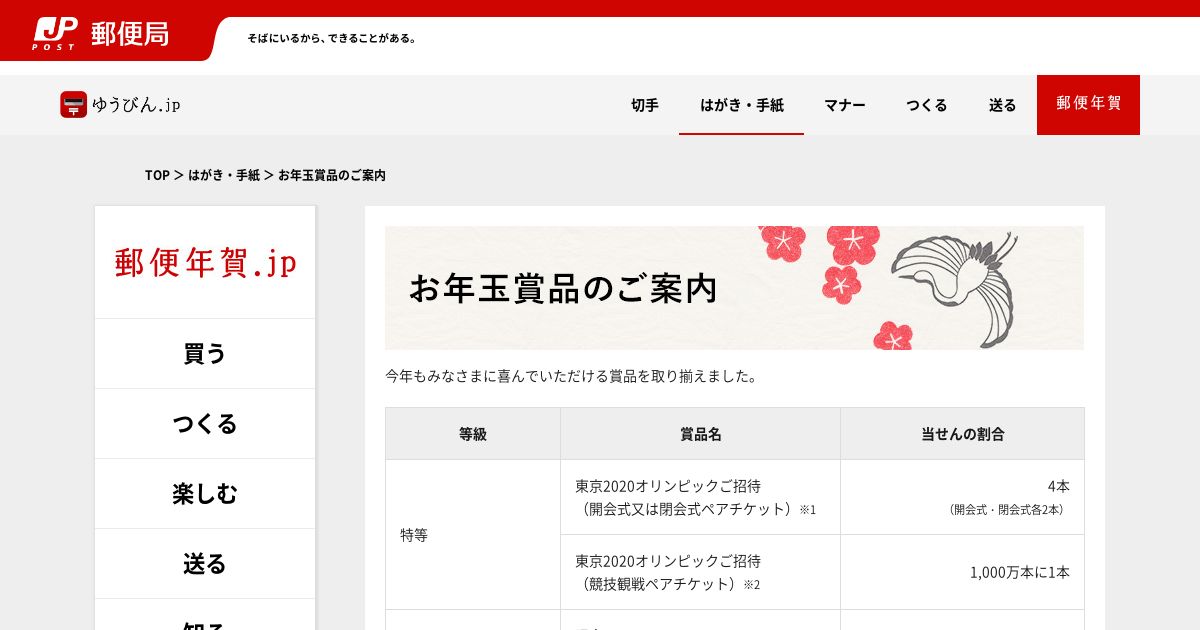Click はがき・手紙 breadcrumb link

(224, 175)
